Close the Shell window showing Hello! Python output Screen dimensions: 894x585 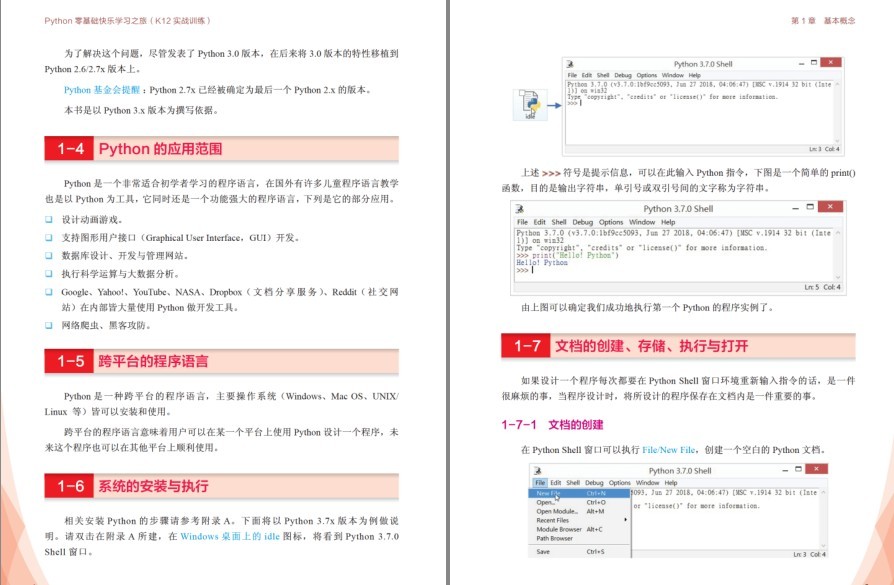(830, 206)
